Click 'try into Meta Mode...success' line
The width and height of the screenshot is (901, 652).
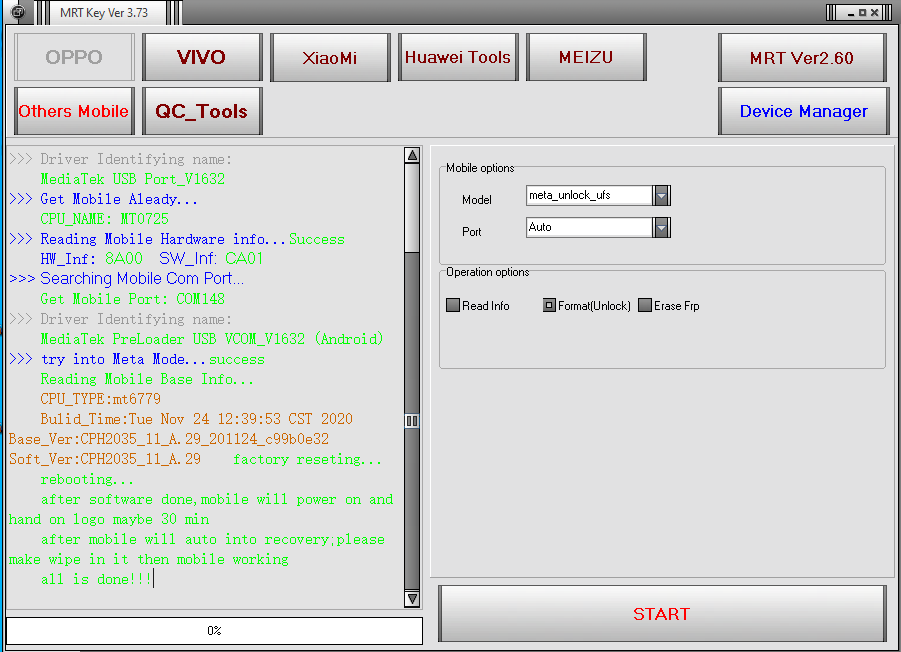point(137,359)
